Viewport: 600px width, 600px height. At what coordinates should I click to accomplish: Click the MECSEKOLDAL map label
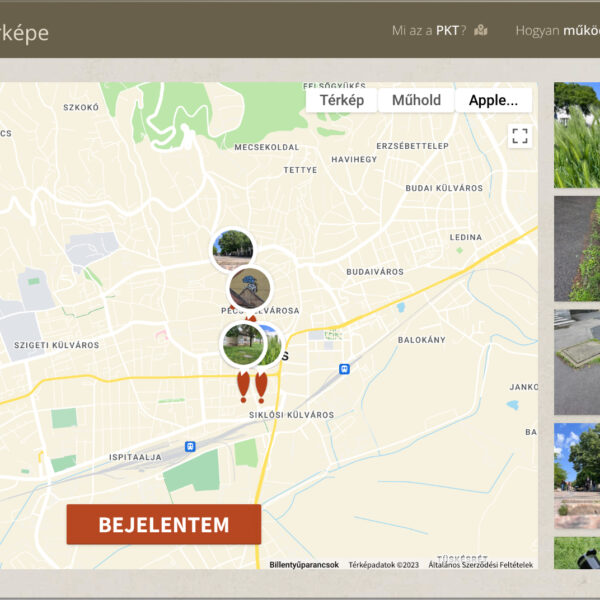click(267, 147)
